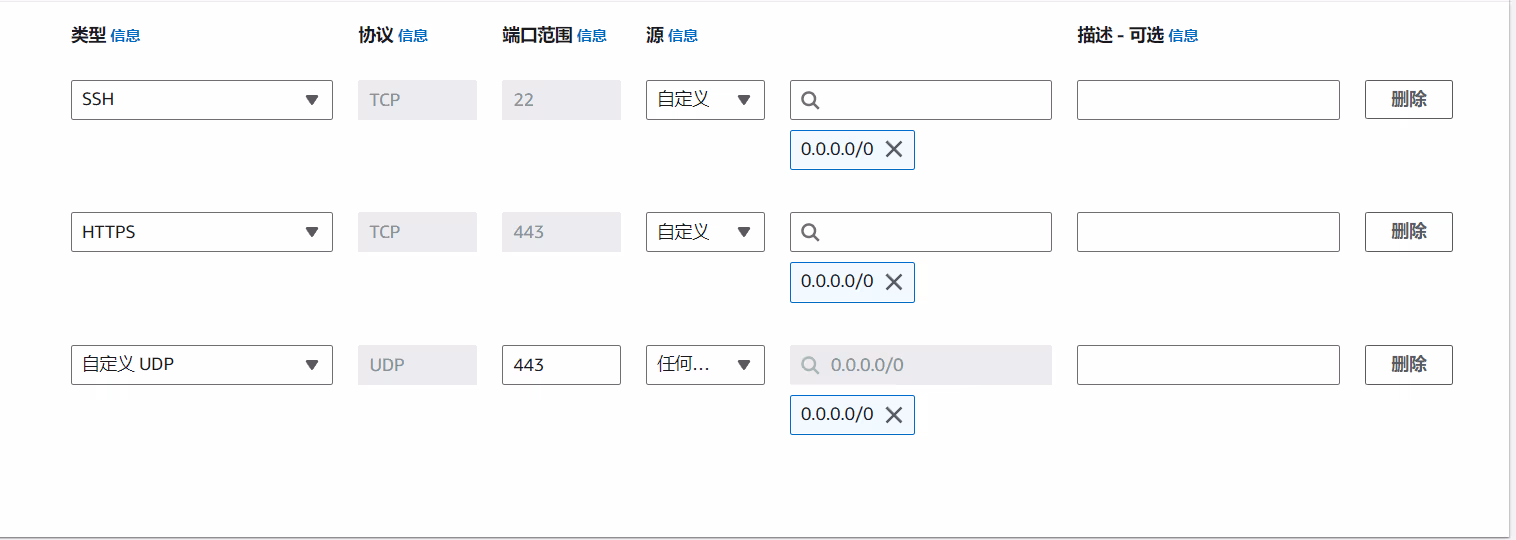The image size is (1516, 540).
Task: Delete the SSH rule with 删除 button
Action: 1408,100
